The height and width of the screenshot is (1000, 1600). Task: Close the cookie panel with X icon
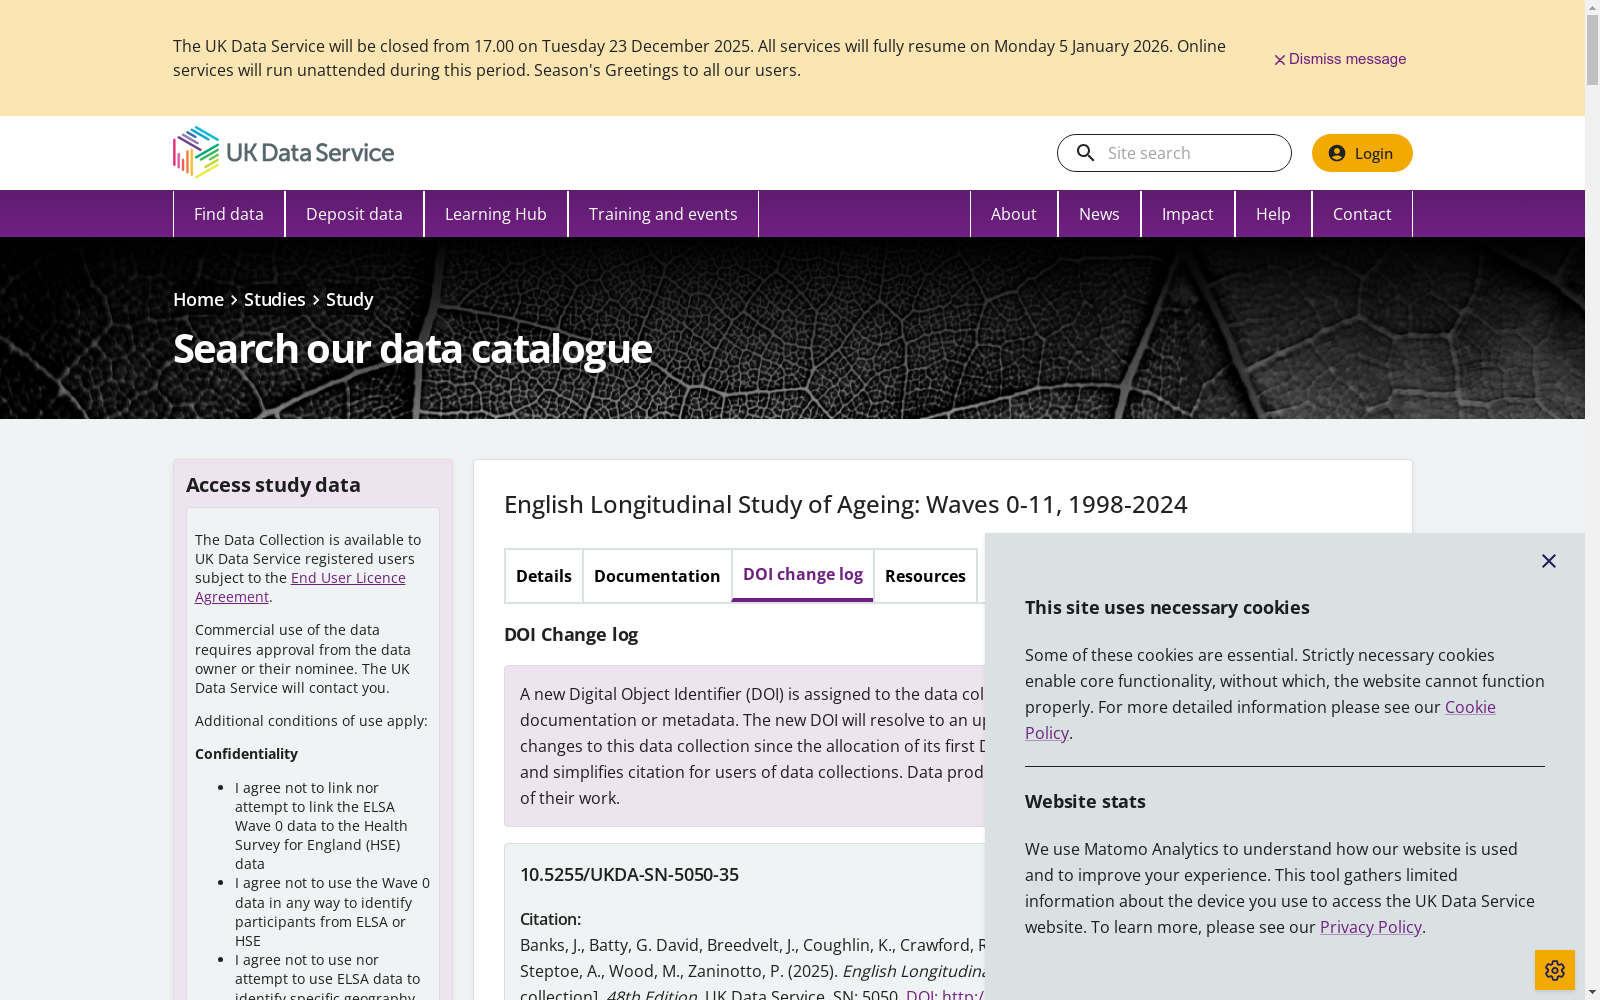coord(1548,561)
